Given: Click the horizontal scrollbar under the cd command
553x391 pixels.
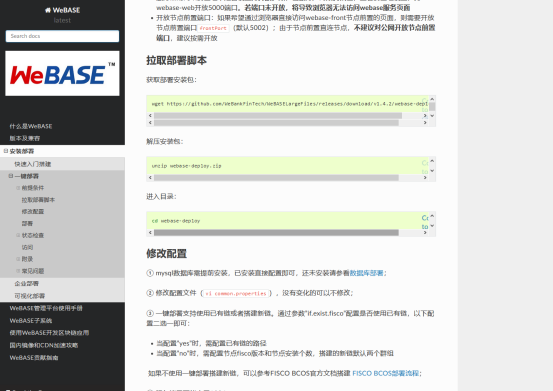Looking at the screenshot, I should coord(276,233).
